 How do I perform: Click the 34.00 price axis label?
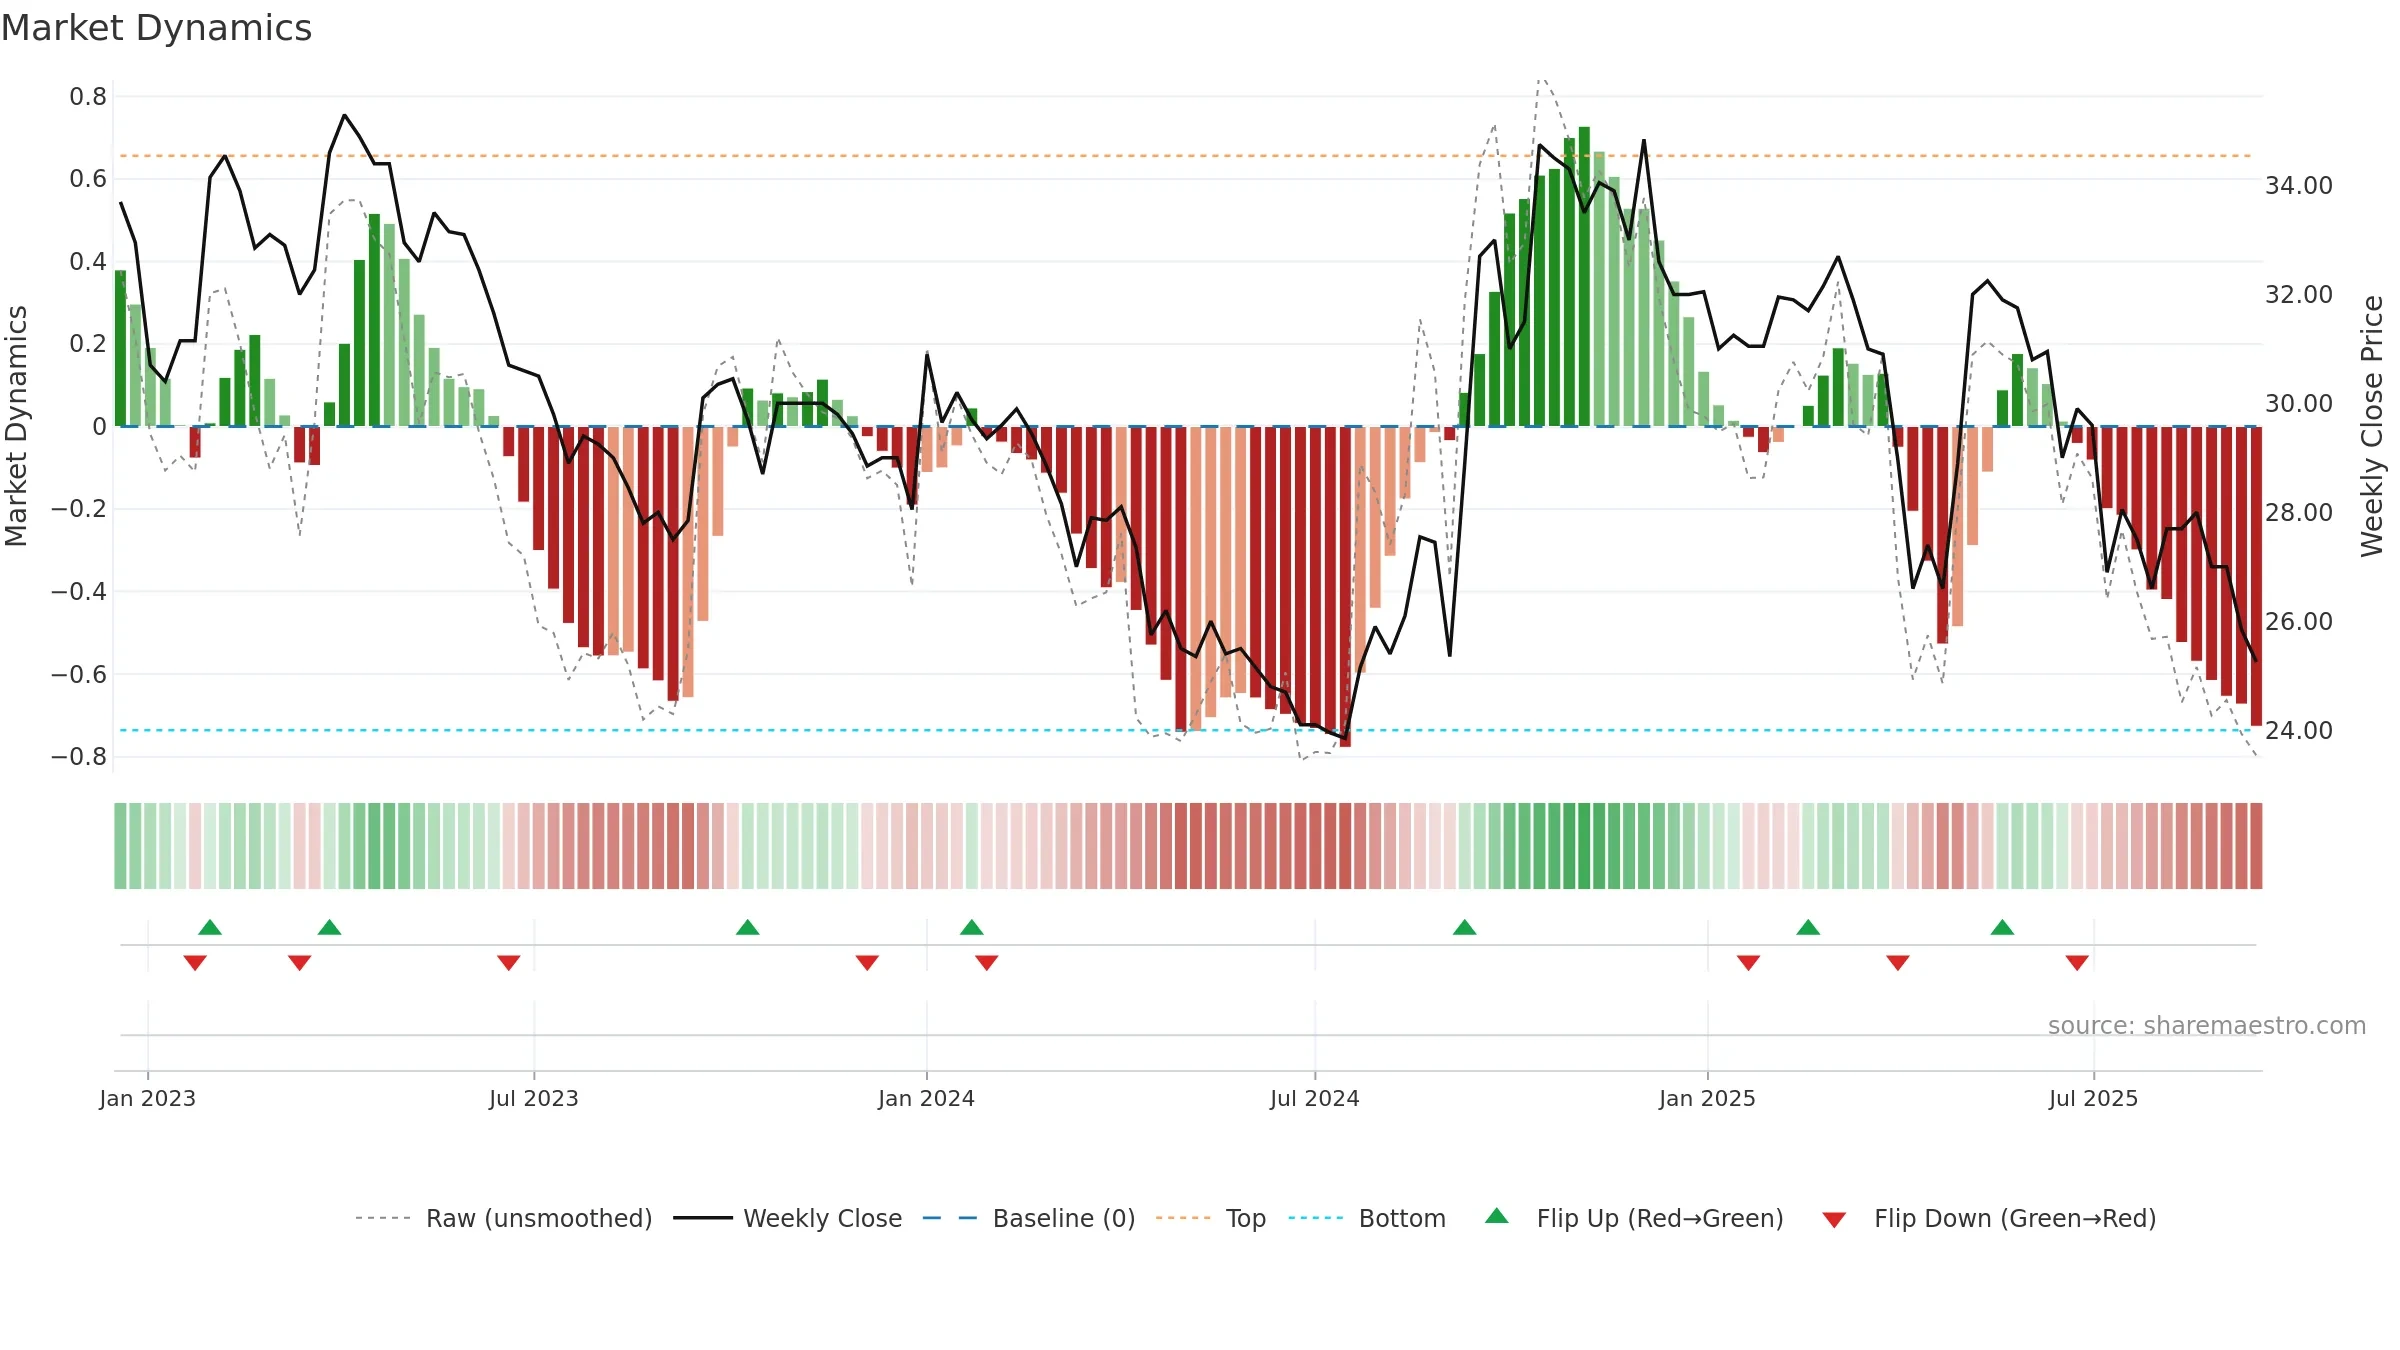[x=2299, y=185]
